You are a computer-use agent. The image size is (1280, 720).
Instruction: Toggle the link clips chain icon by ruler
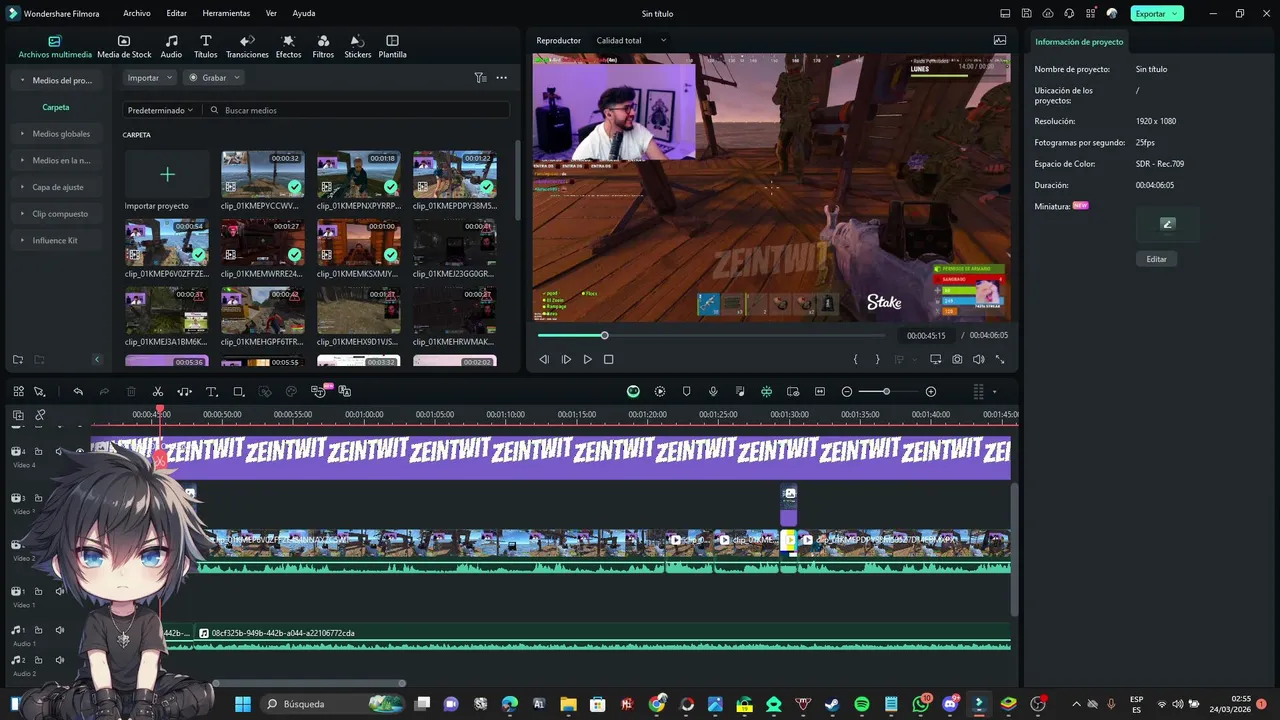tap(40, 415)
